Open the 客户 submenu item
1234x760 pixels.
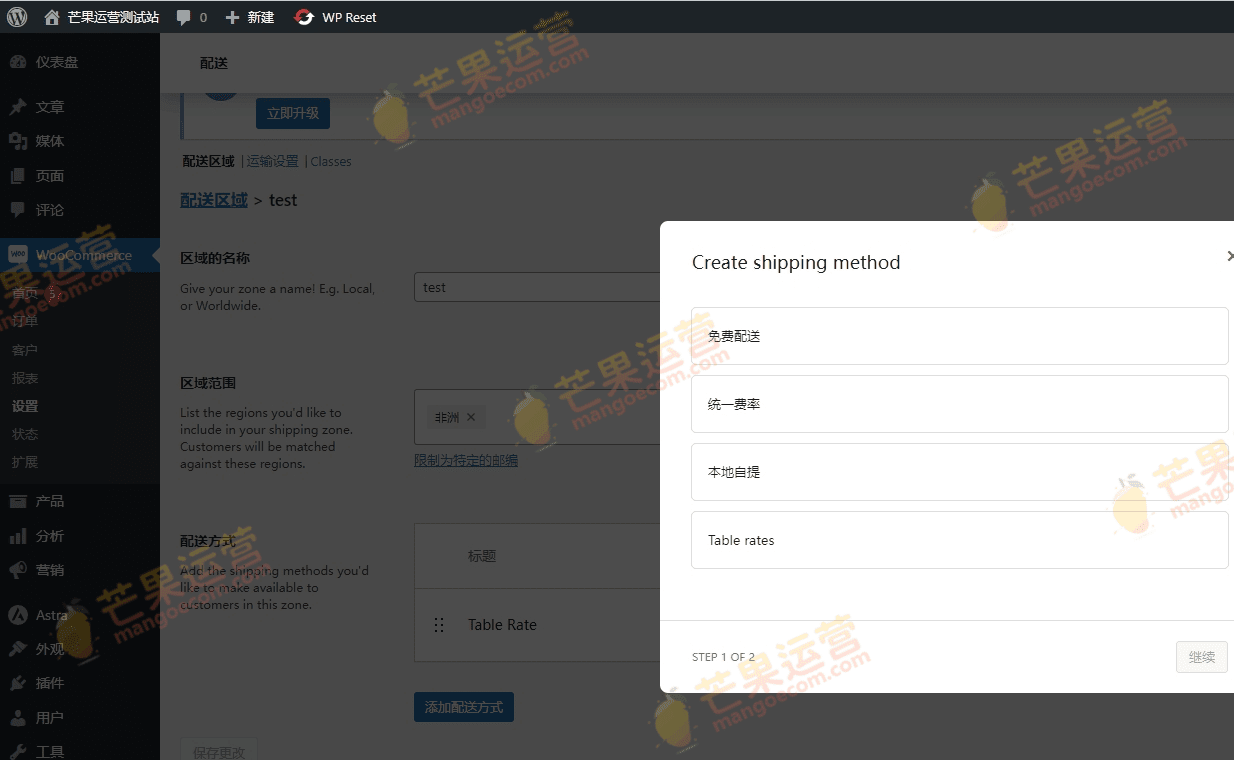(25, 350)
